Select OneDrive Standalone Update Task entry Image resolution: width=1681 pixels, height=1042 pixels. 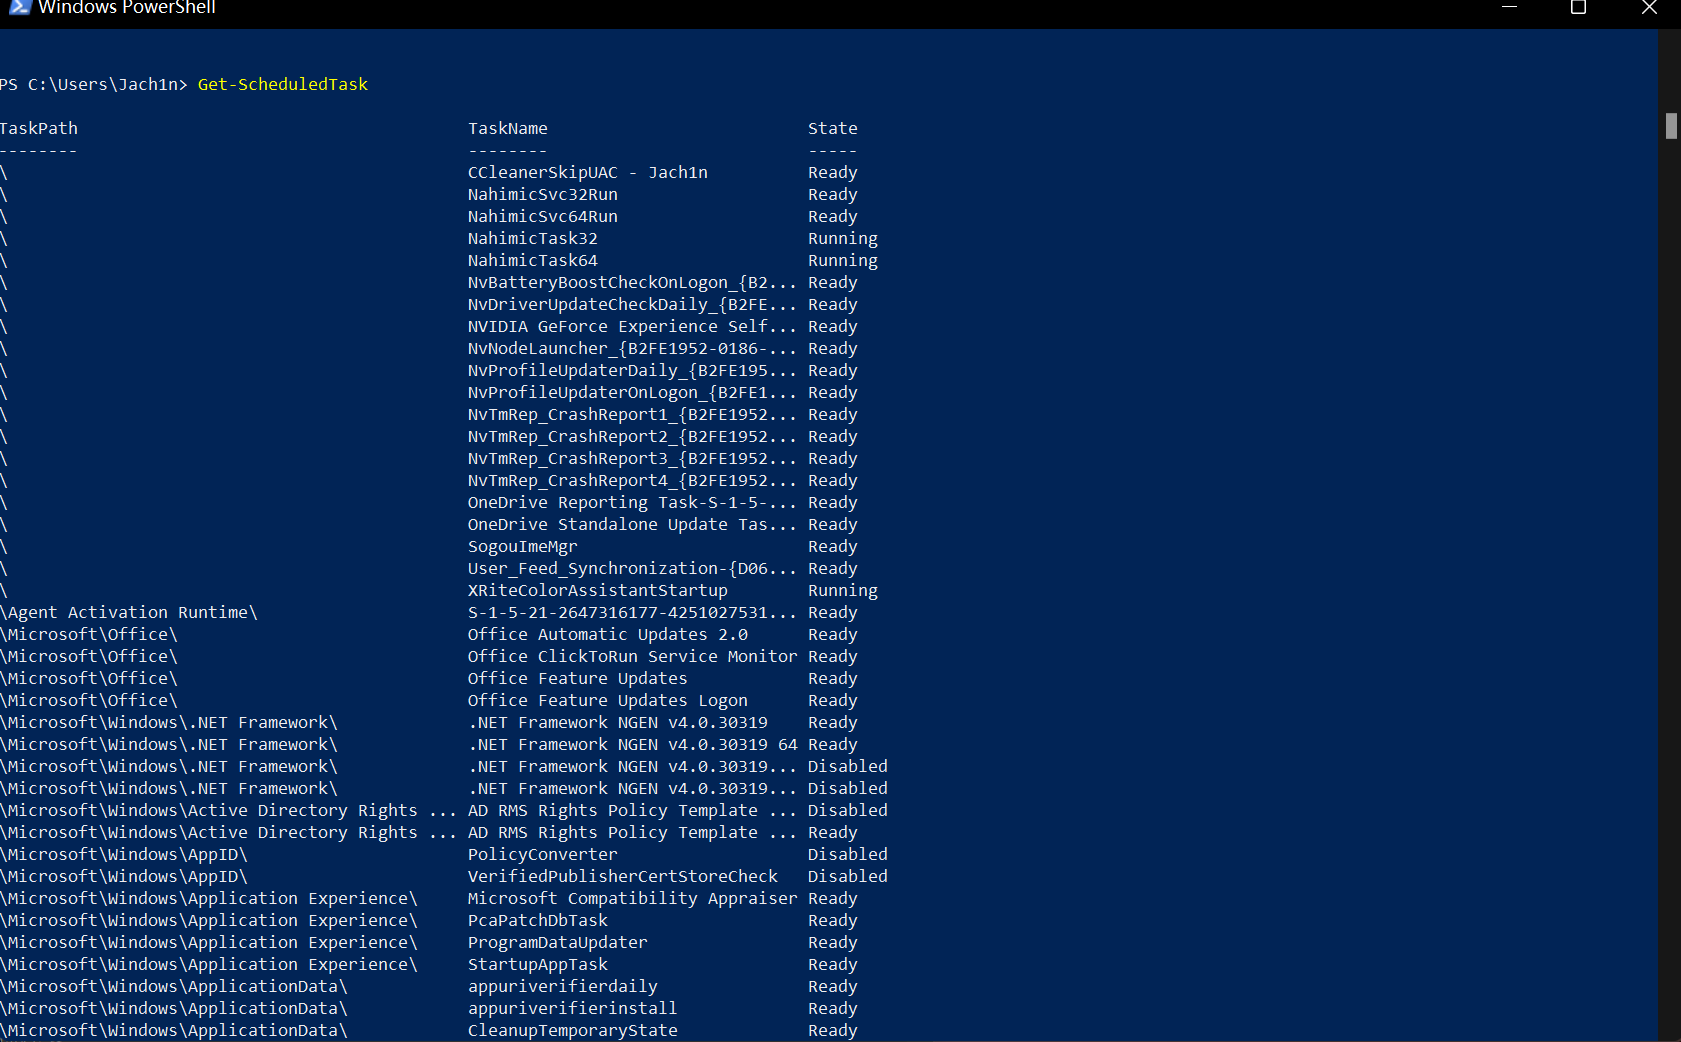(633, 524)
